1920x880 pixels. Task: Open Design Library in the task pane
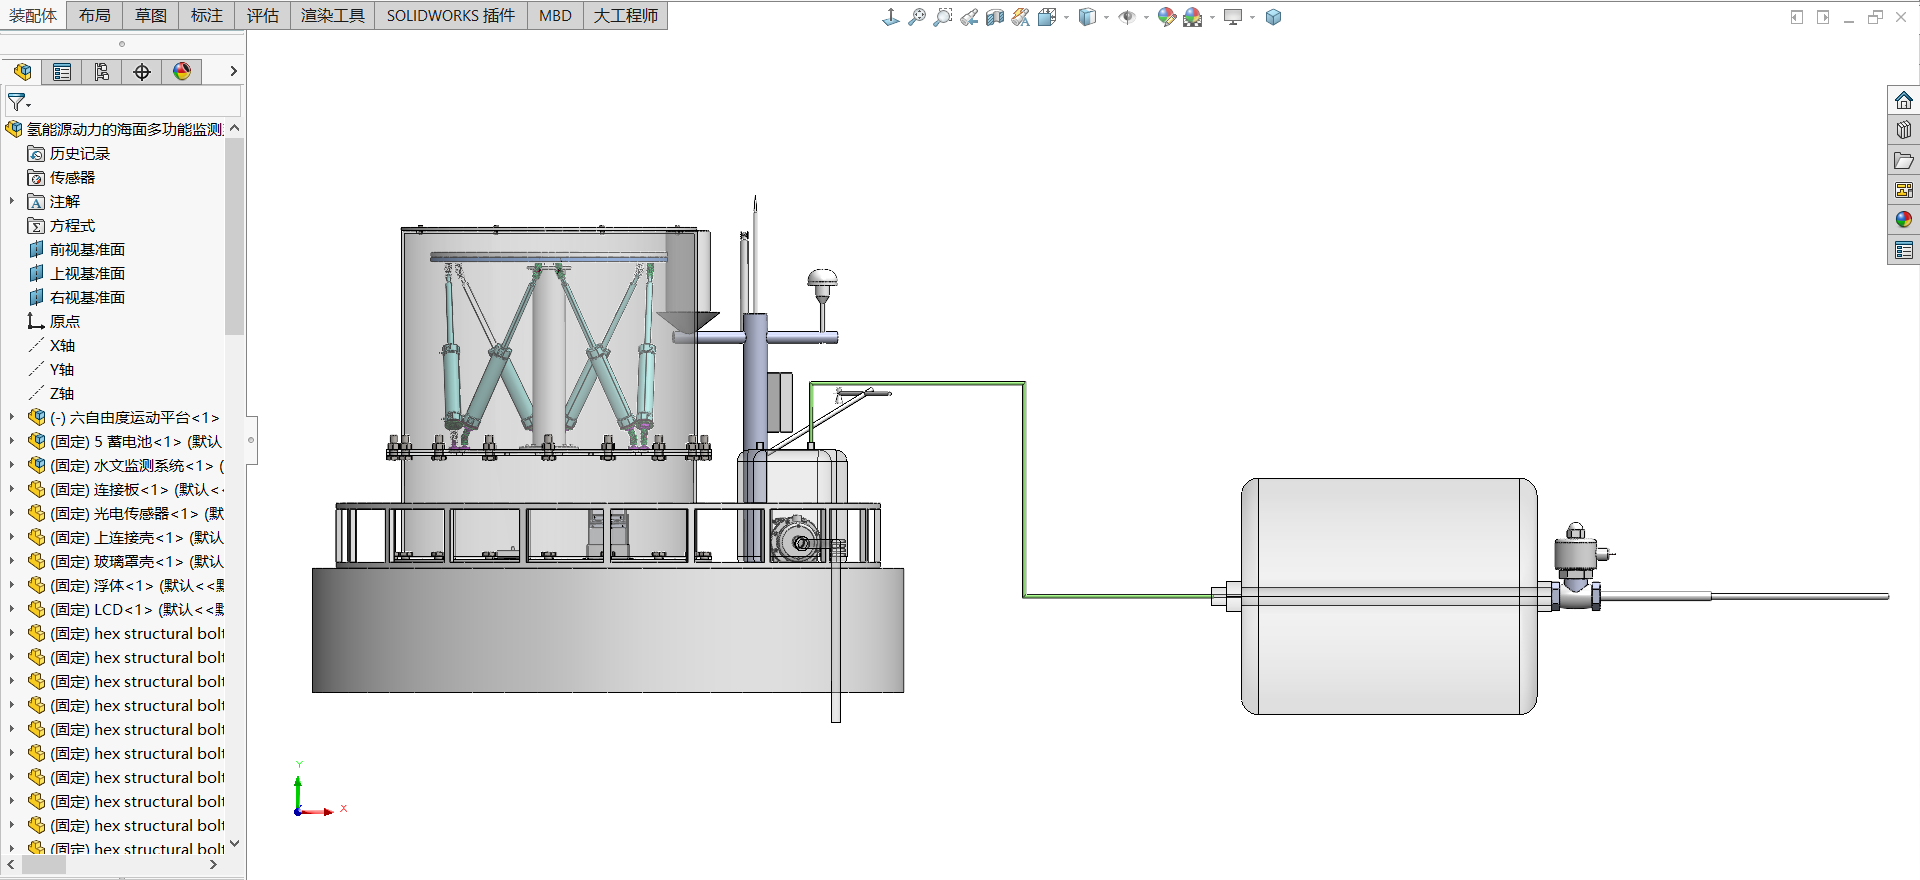(x=1903, y=130)
